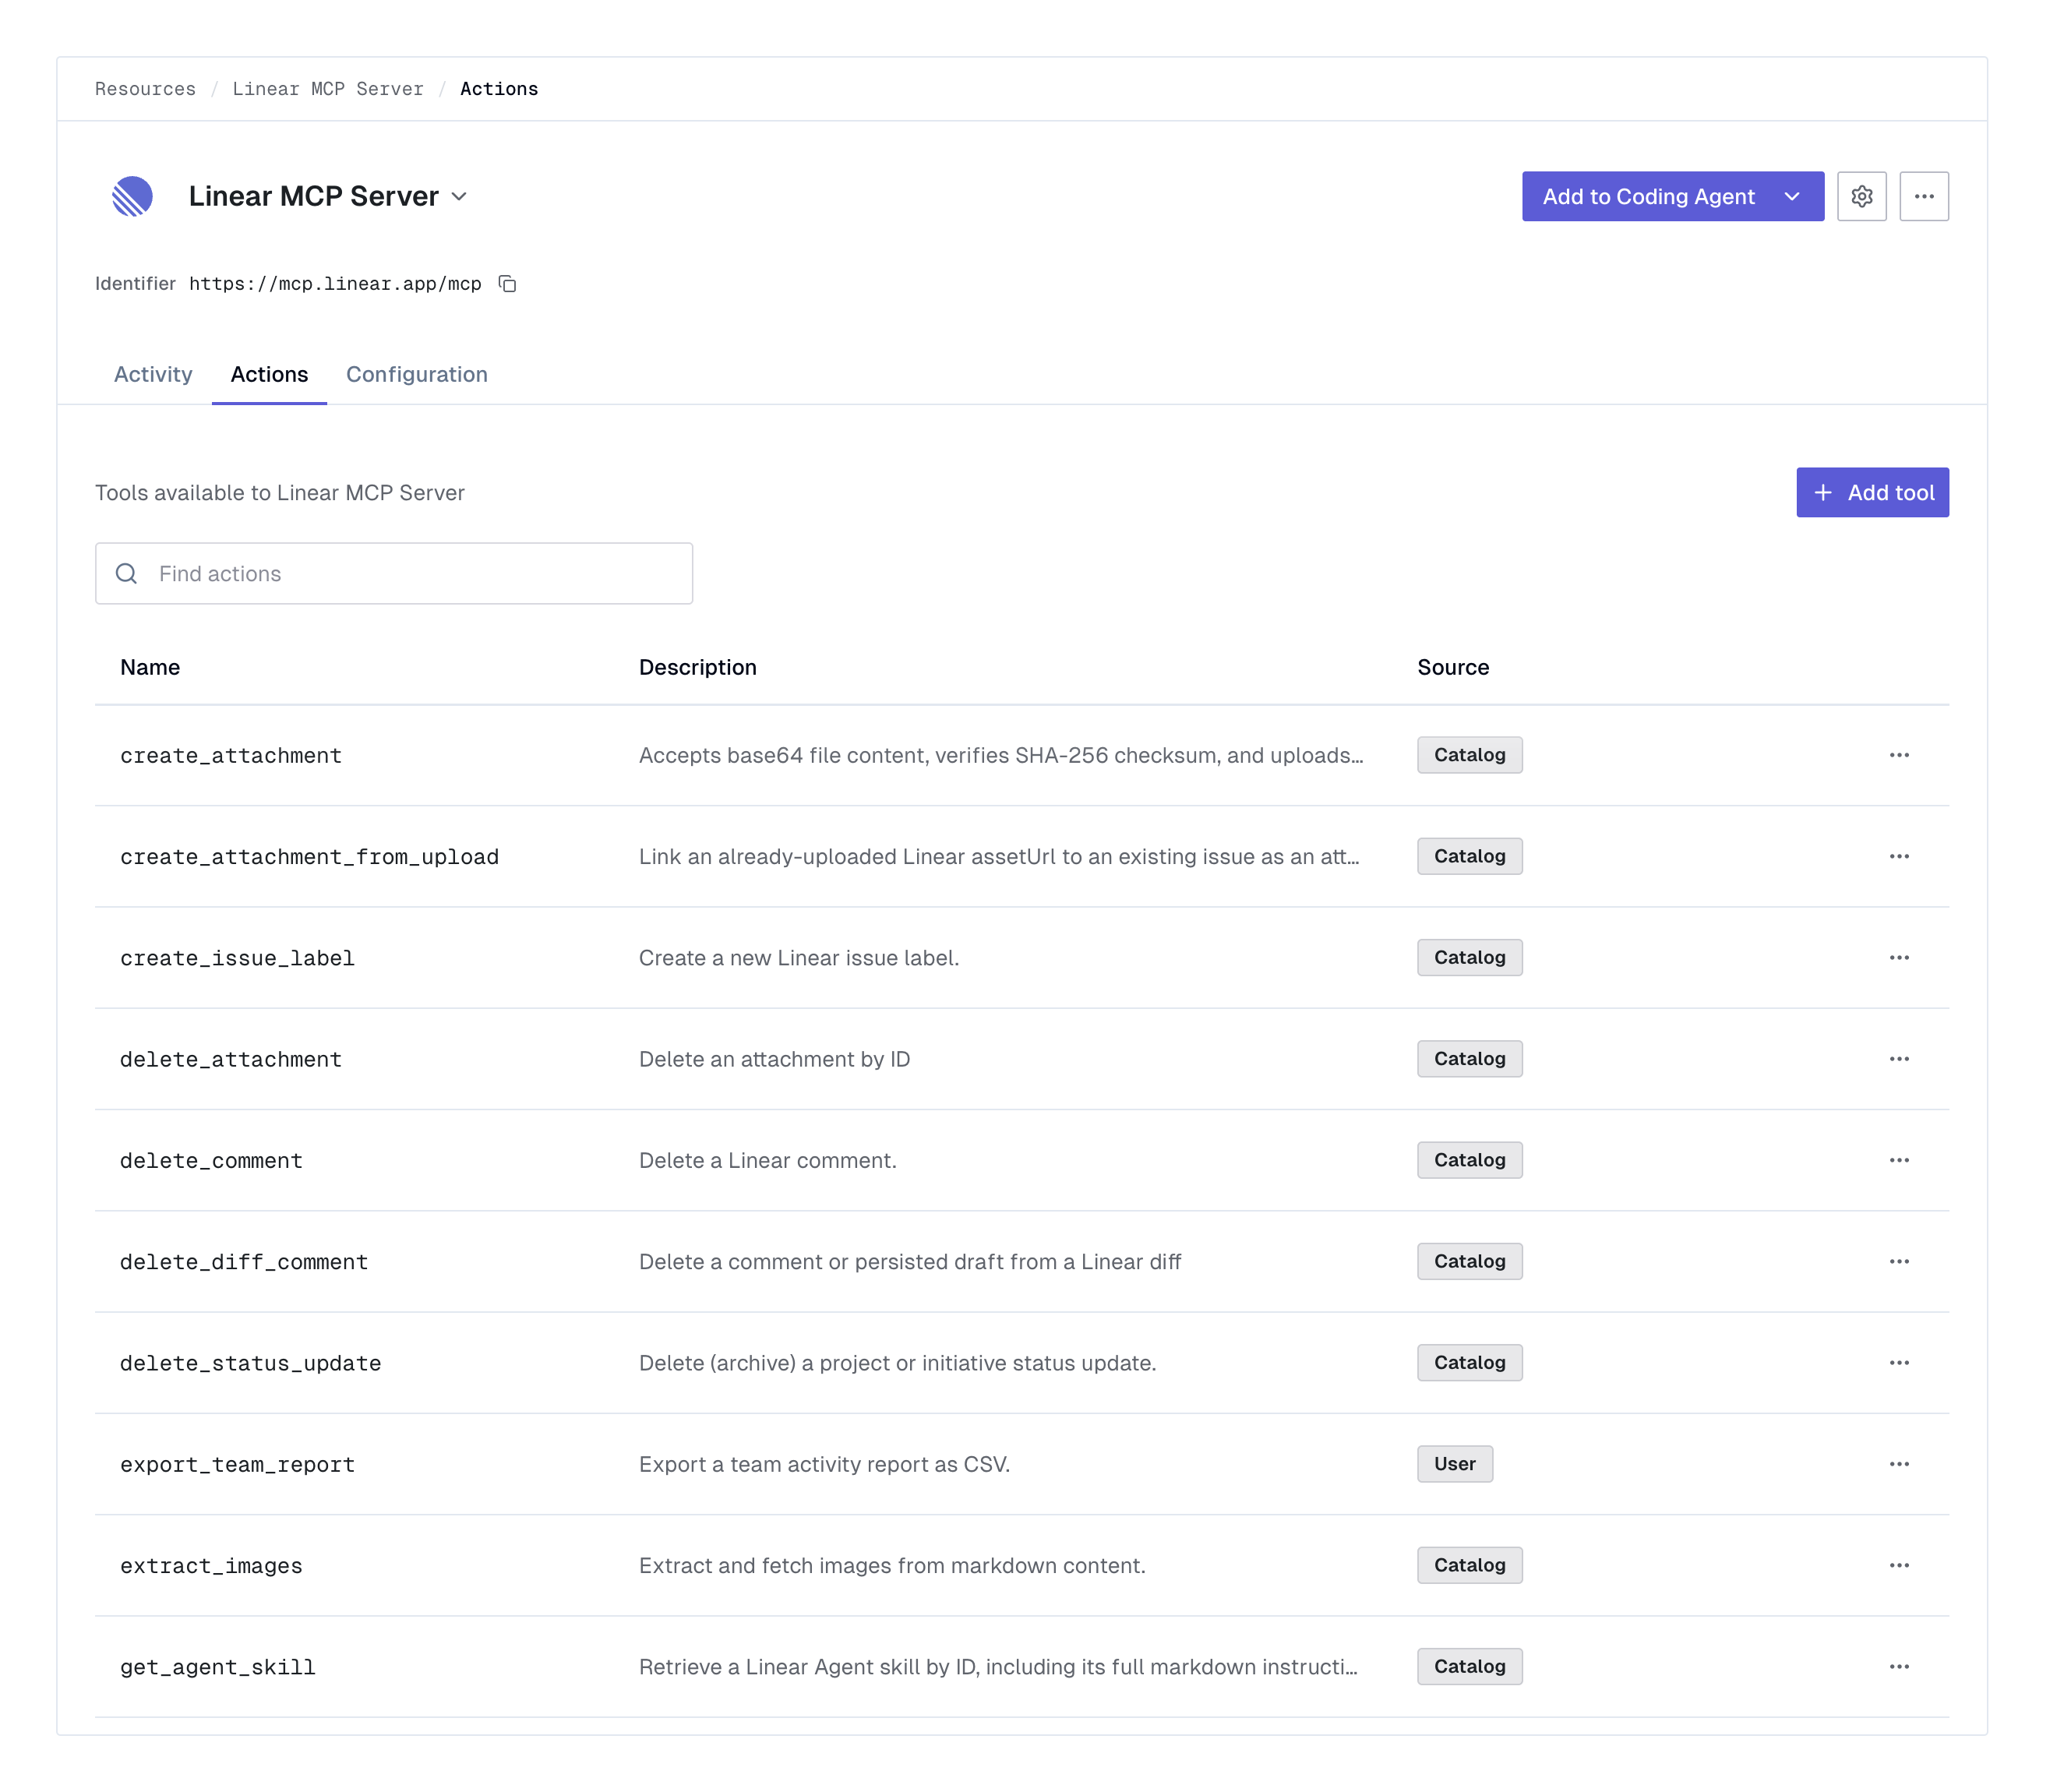Screen dimensions: 2057x1792
Task: Open row menu for create_issue_label
Action: click(1898, 958)
